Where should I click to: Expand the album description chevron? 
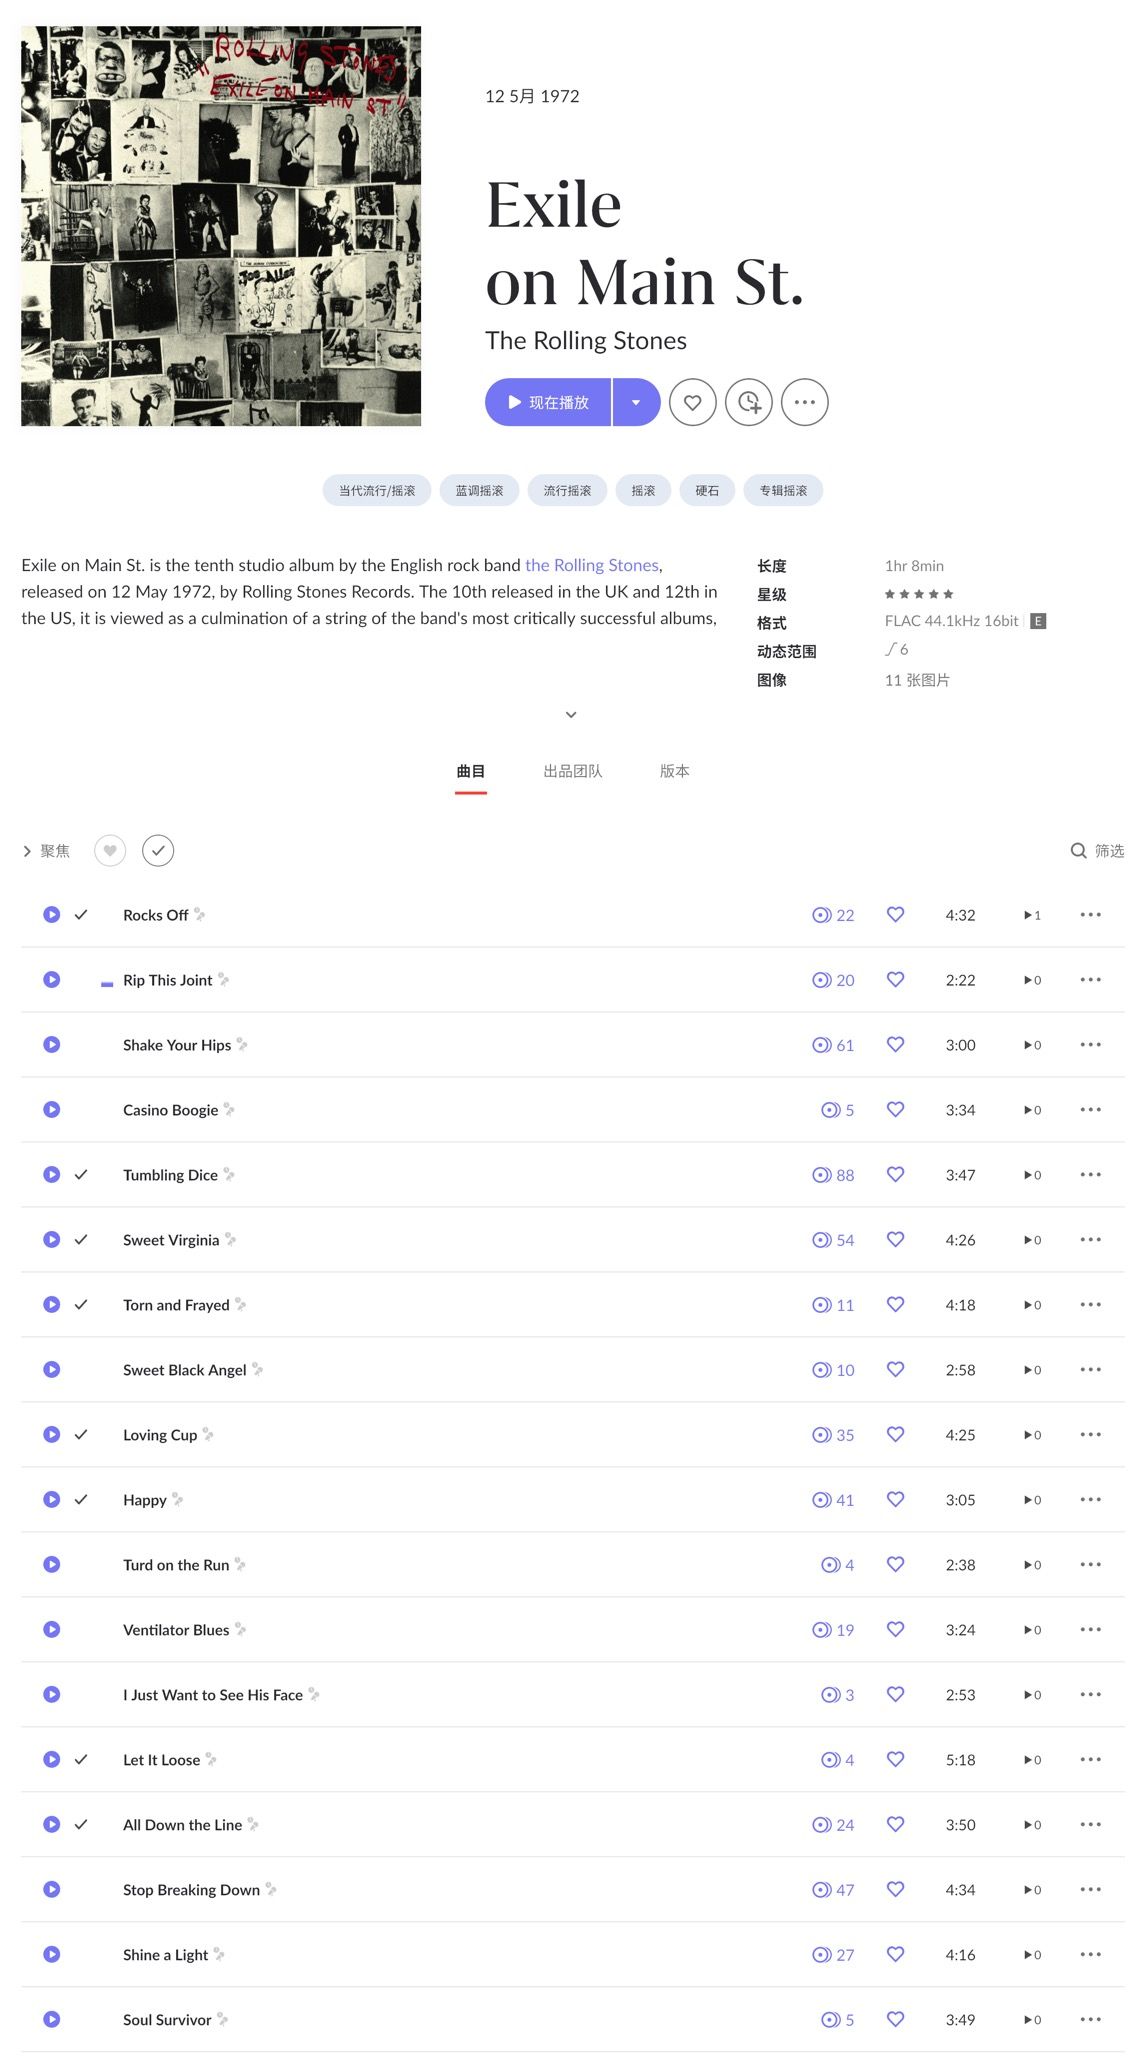pyautogui.click(x=571, y=714)
